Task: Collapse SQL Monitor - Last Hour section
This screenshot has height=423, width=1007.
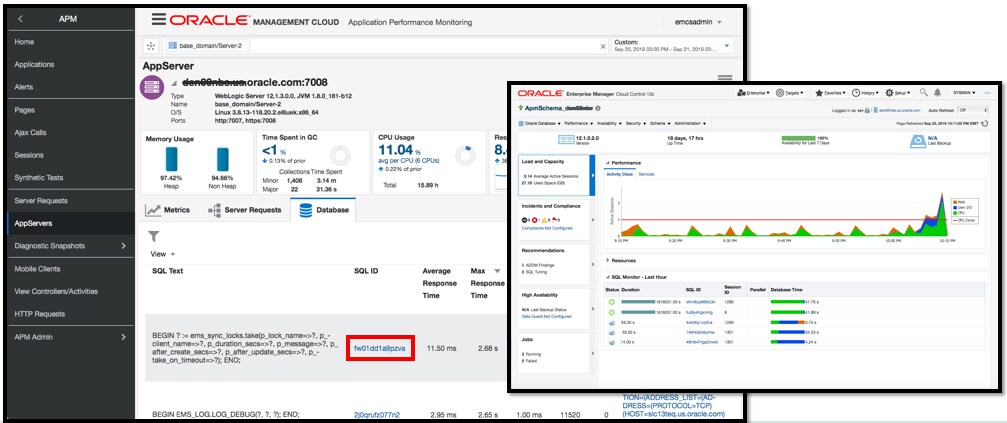Action: 608,277
